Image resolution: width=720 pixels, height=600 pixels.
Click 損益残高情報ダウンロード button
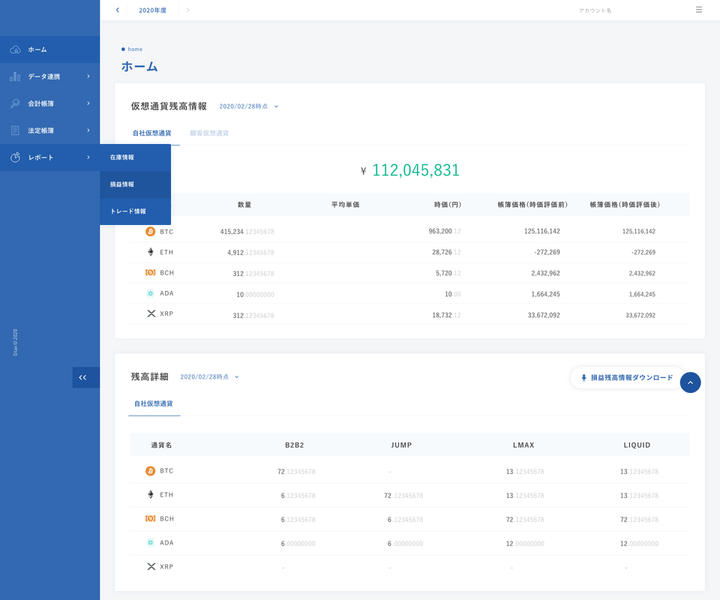pyautogui.click(x=628, y=378)
